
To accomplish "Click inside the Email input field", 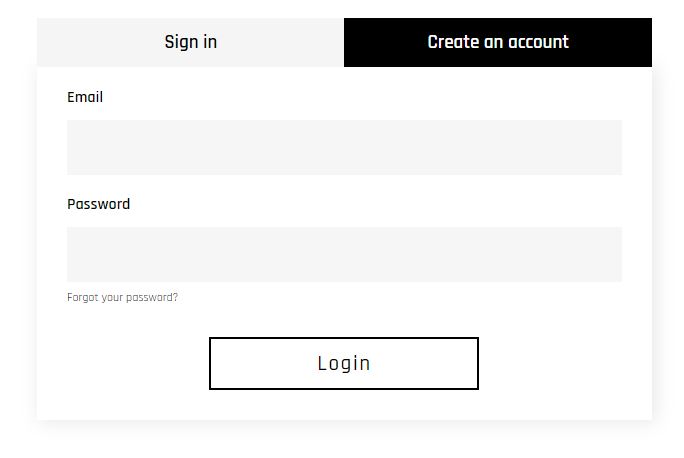I will (x=344, y=147).
